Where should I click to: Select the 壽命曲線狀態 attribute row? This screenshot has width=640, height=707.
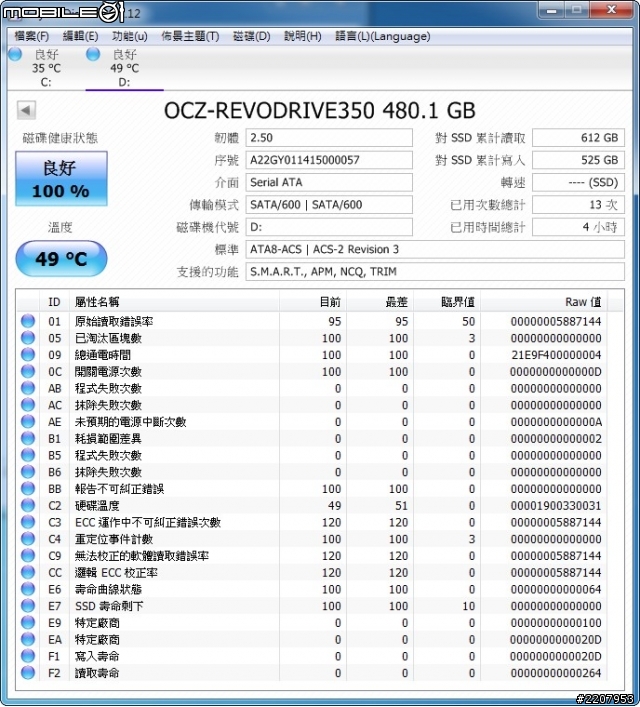point(312,589)
